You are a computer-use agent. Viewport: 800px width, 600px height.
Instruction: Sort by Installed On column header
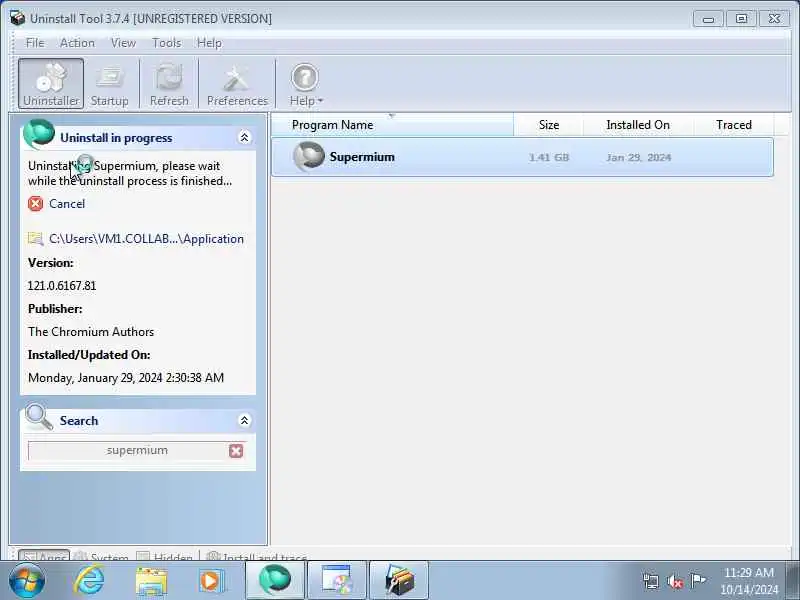tap(638, 124)
